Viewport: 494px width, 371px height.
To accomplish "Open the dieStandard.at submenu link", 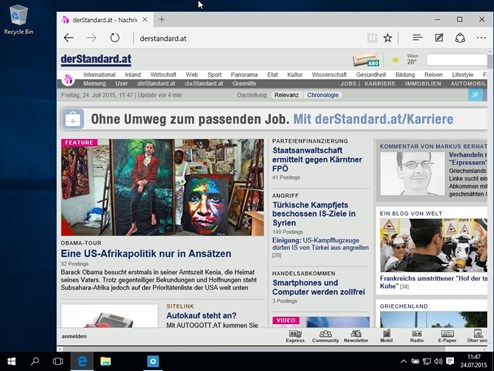I will 156,84.
